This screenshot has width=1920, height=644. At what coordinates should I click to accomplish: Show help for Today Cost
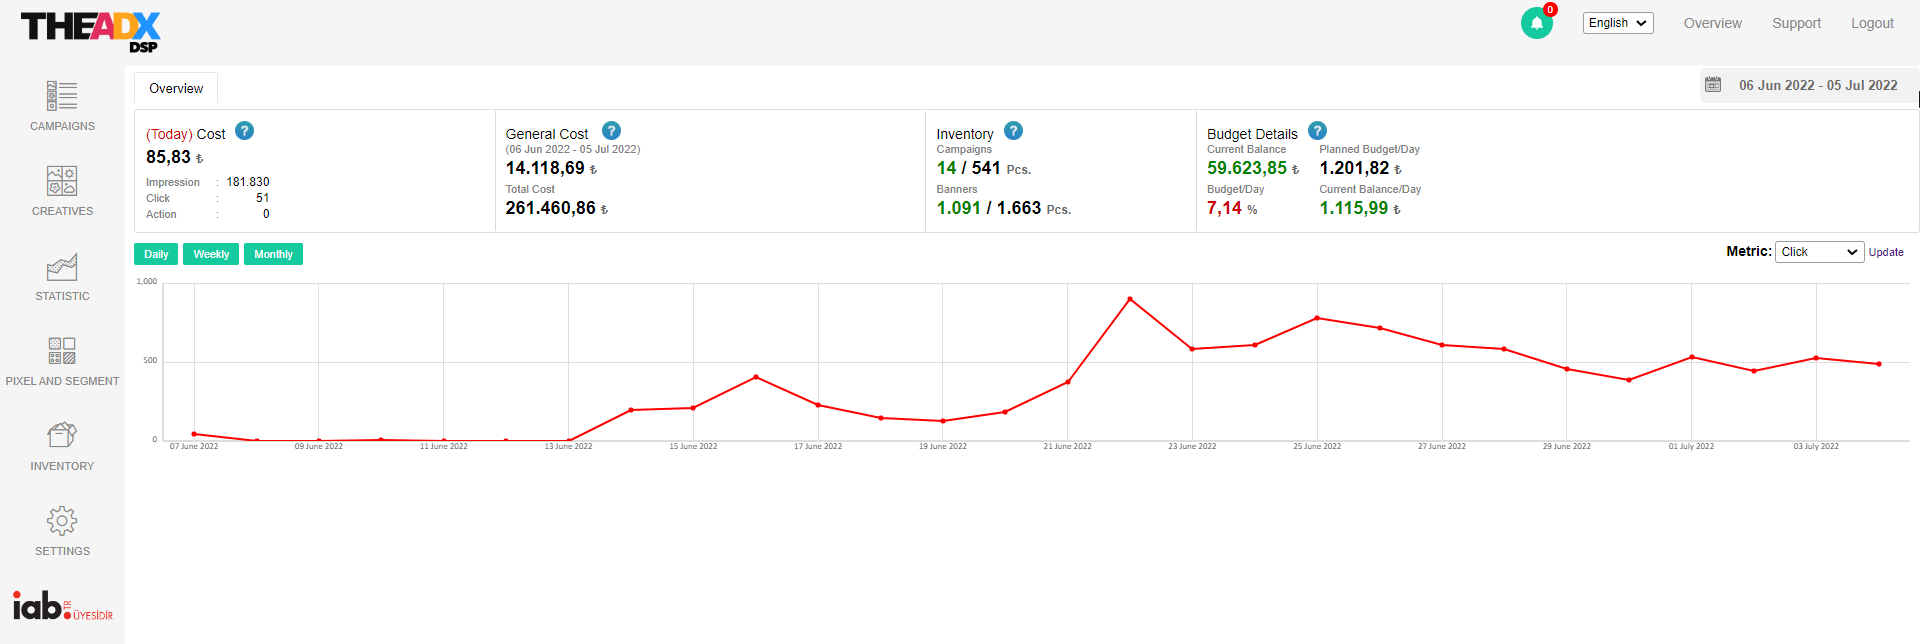point(244,131)
